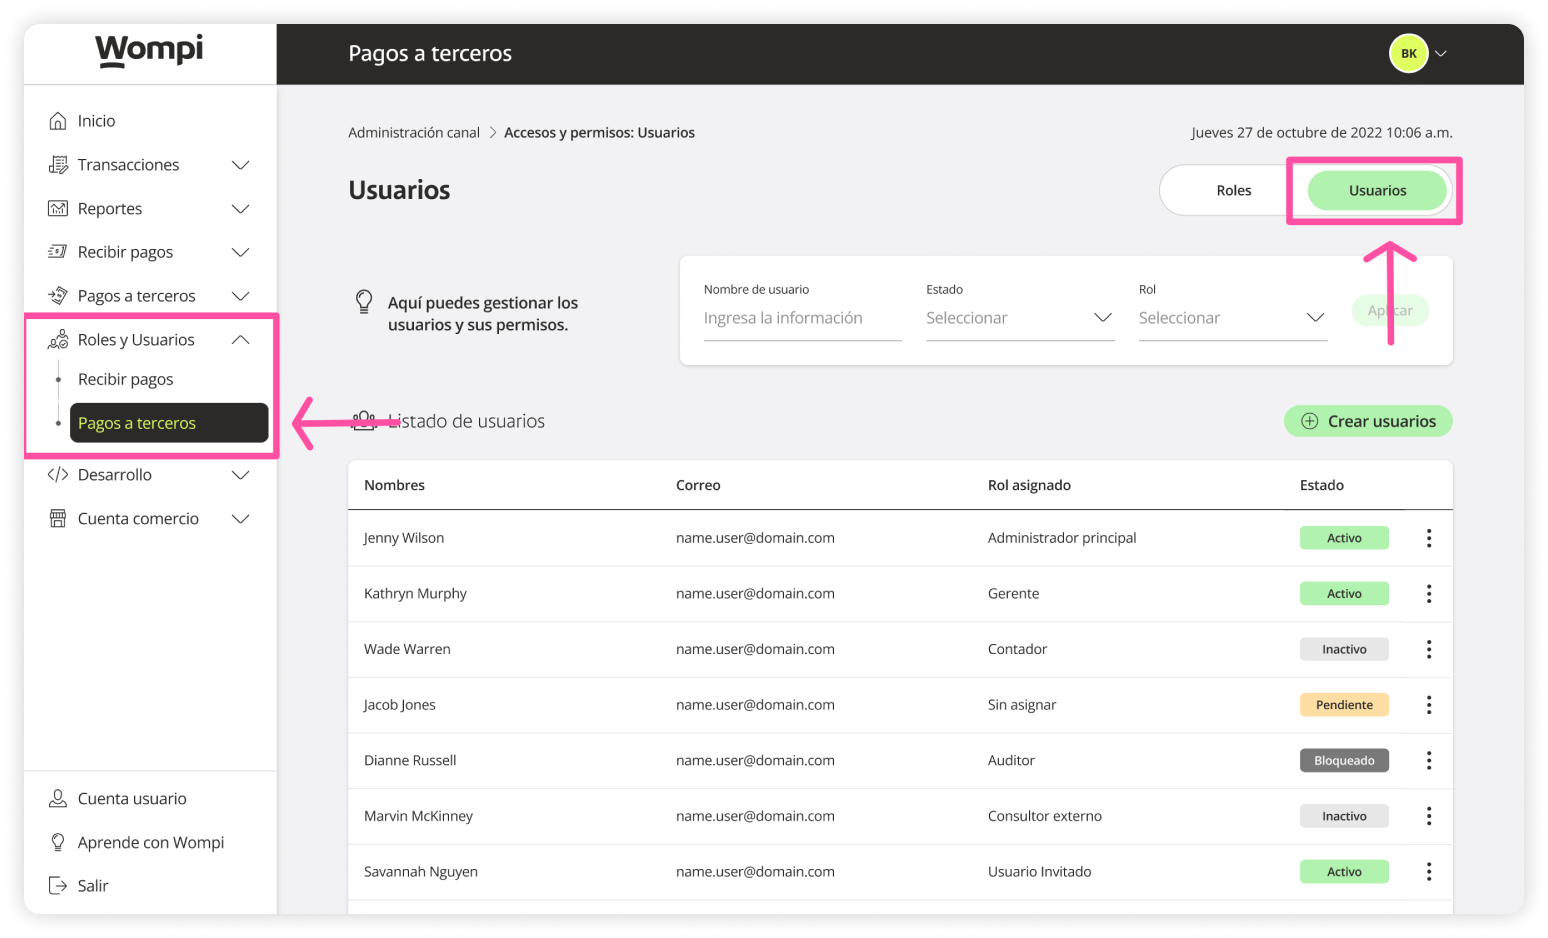Select the Recibir pagos sidebar icon

click(59, 251)
